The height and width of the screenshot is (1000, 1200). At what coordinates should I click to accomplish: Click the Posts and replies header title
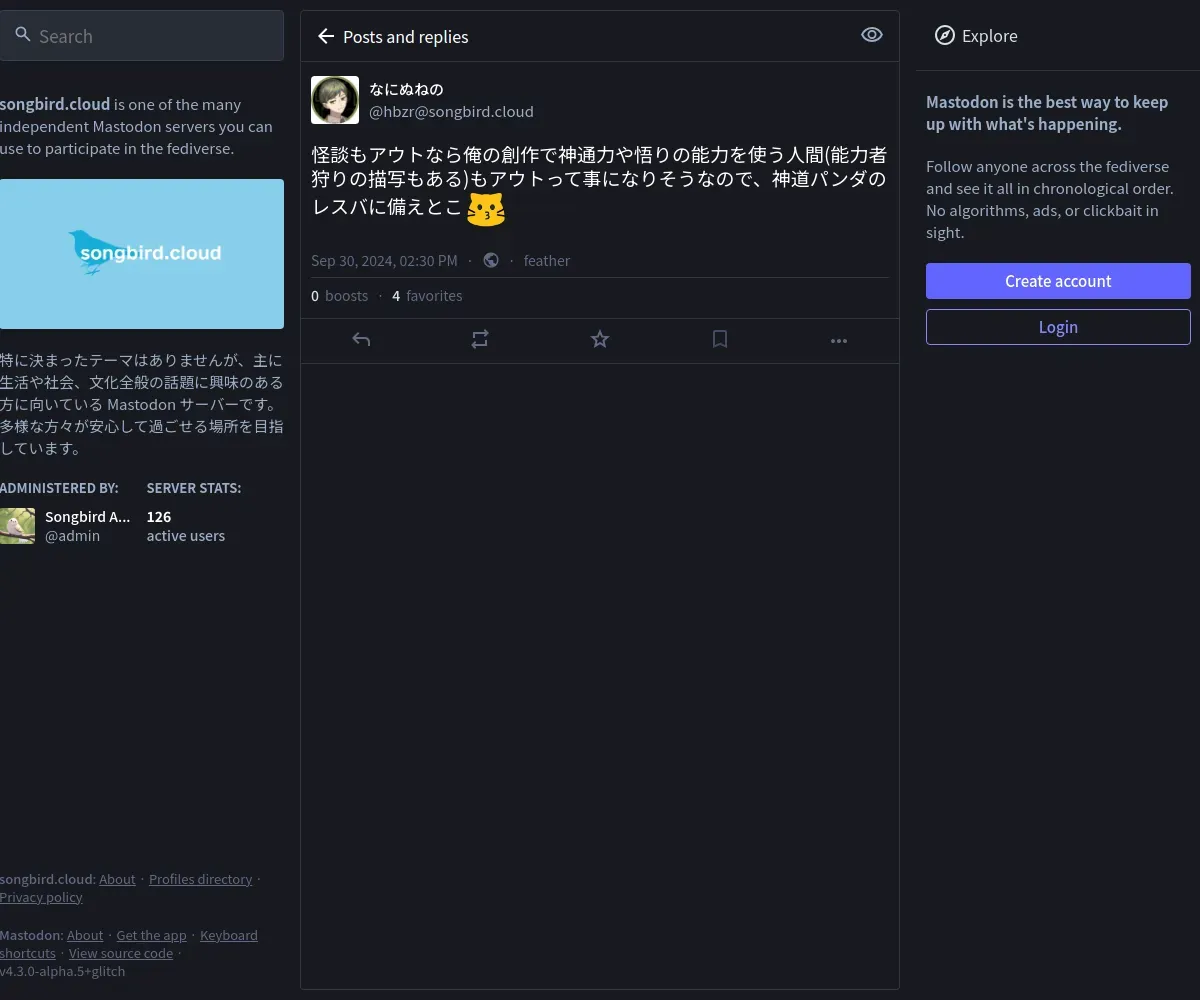[x=405, y=37]
